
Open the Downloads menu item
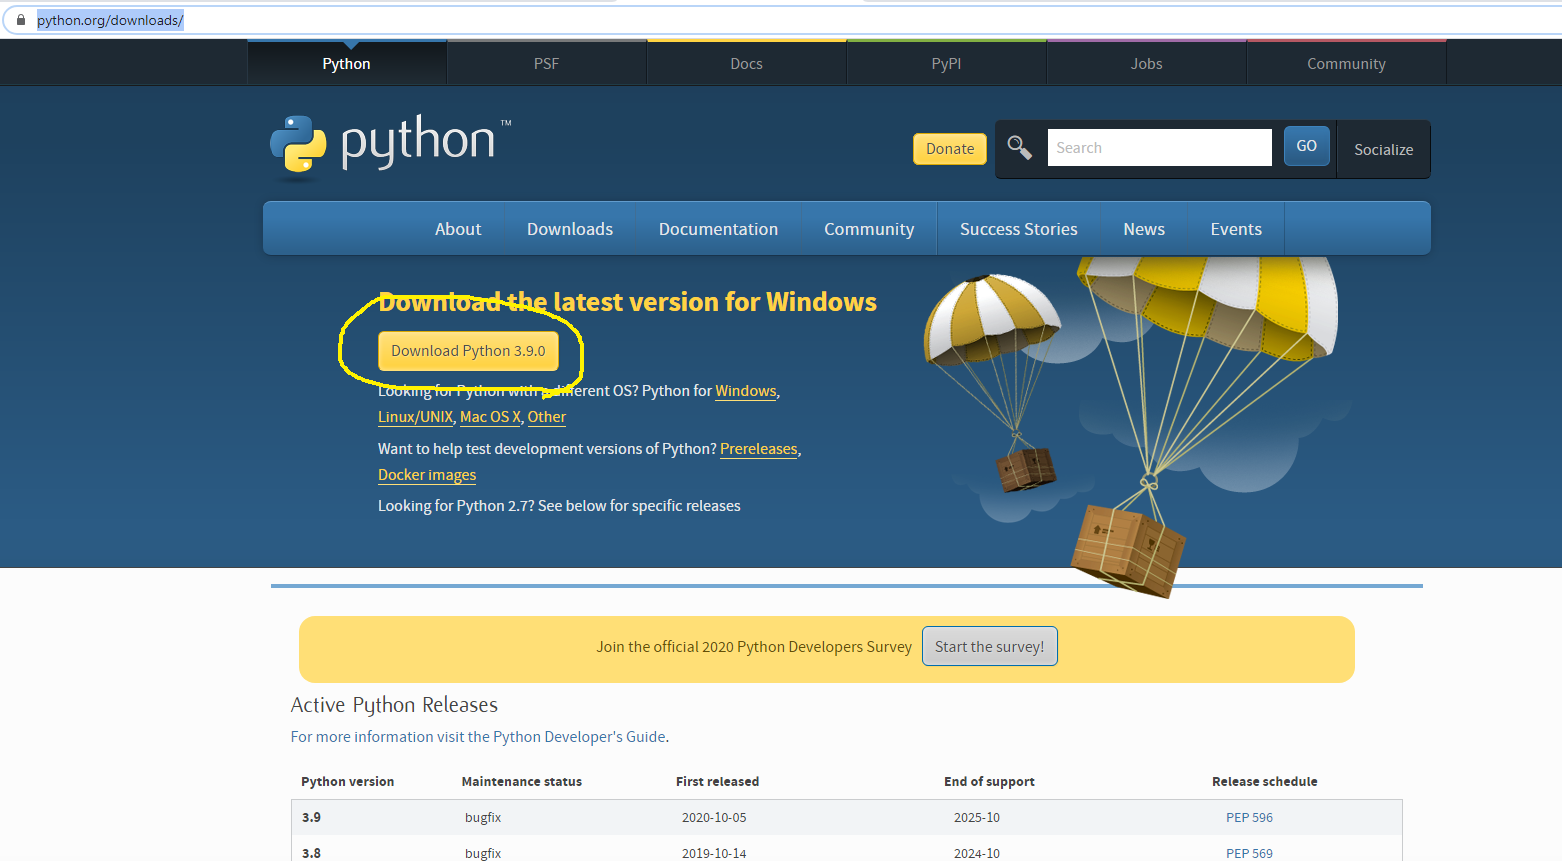pos(570,229)
